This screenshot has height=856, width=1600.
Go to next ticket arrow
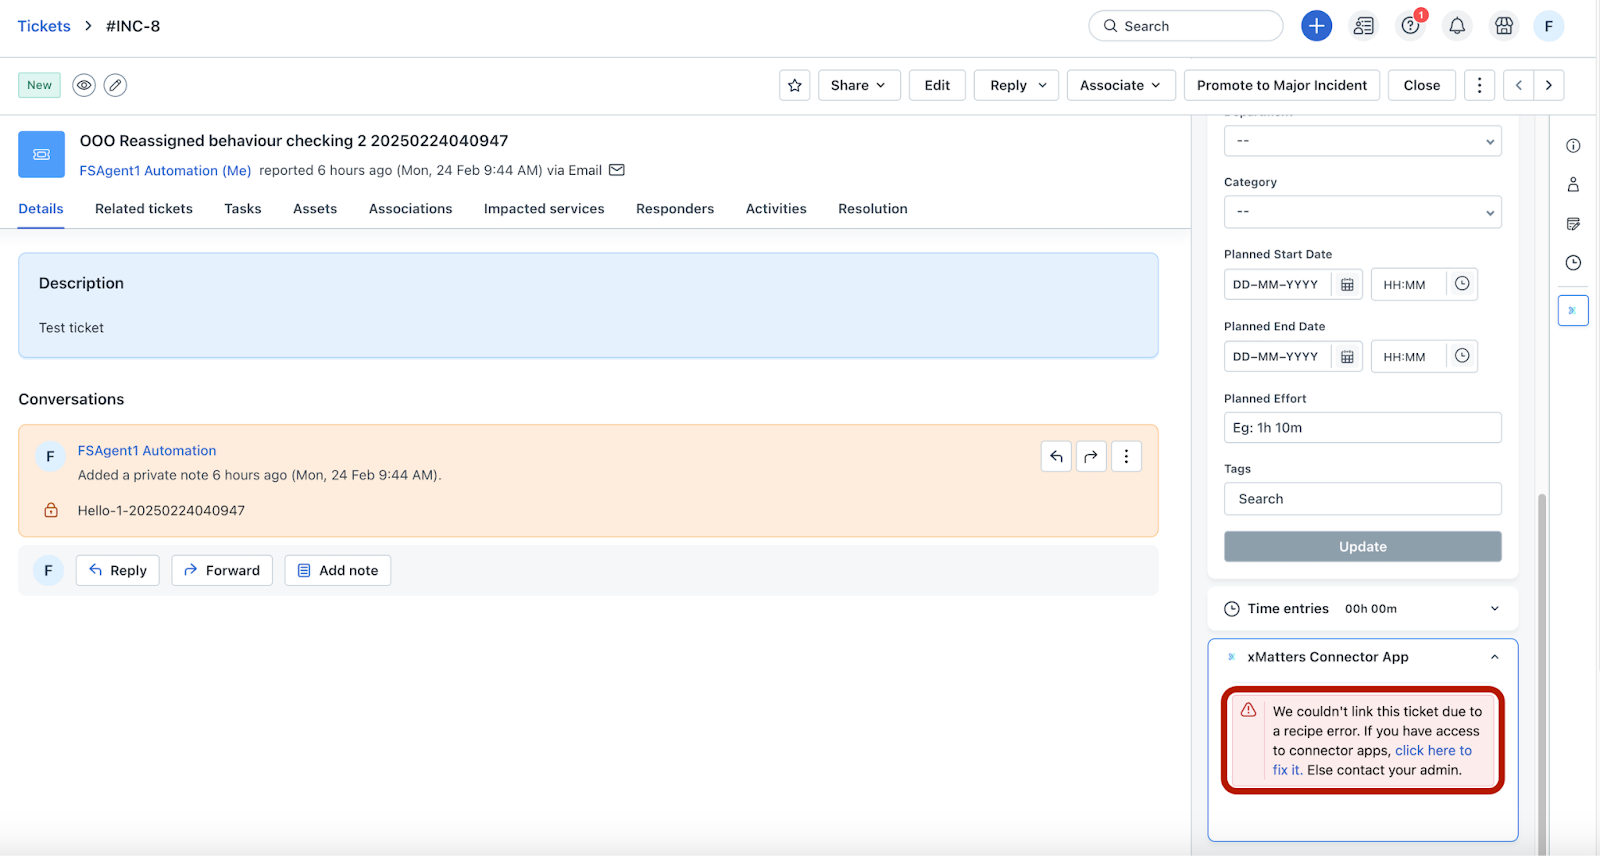click(x=1549, y=85)
